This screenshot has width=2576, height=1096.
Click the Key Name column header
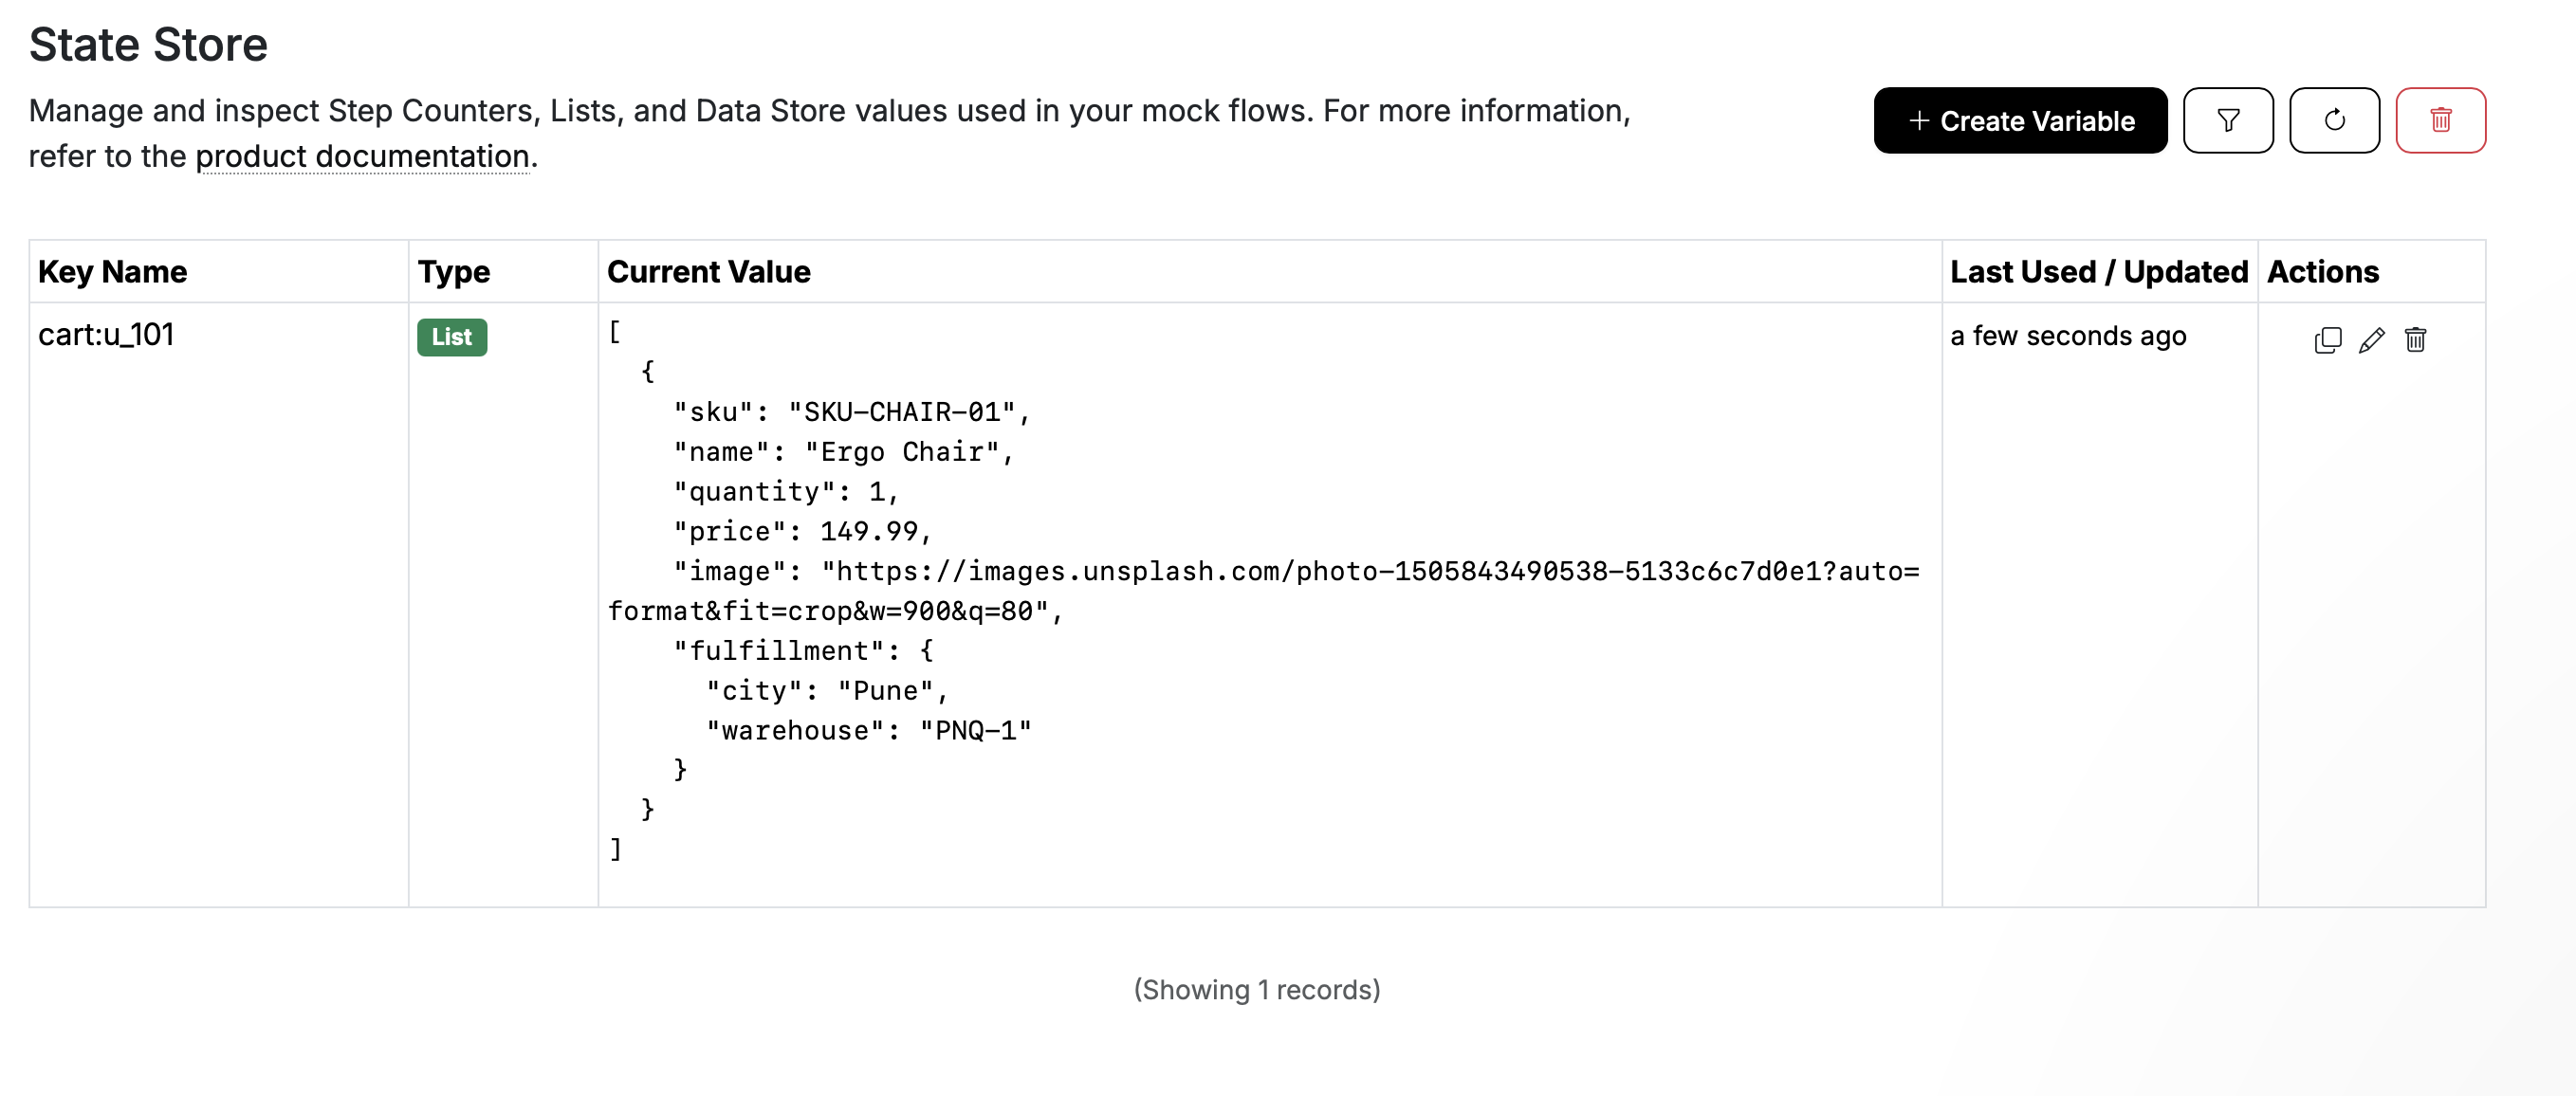pyautogui.click(x=112, y=272)
